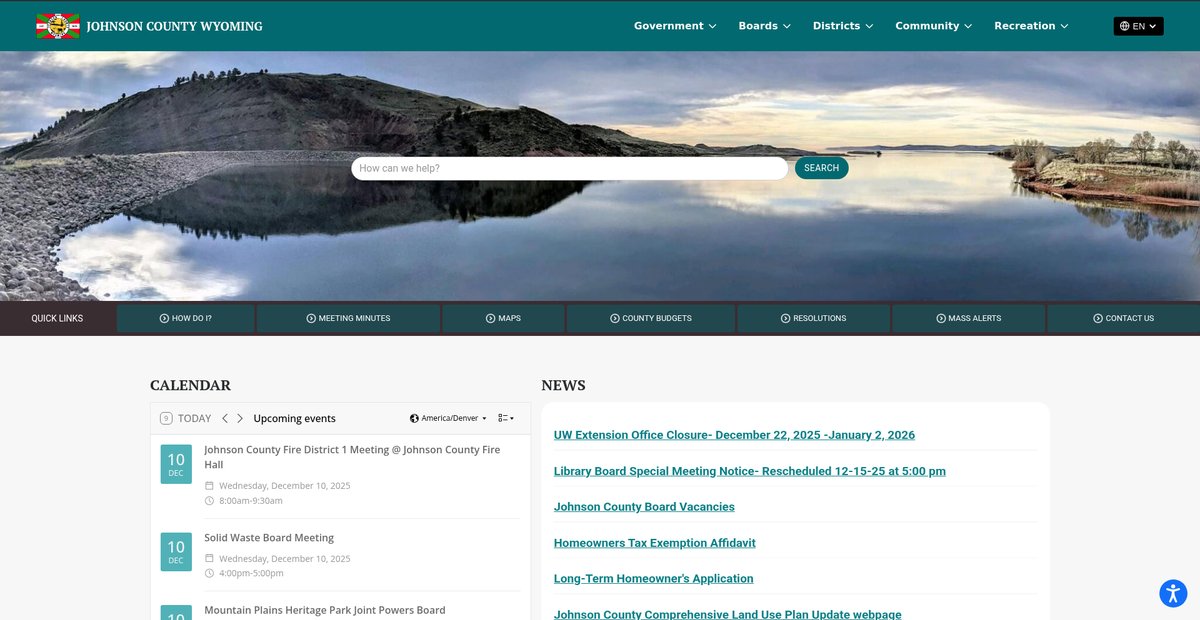Expand the Boards menu

coord(764,26)
